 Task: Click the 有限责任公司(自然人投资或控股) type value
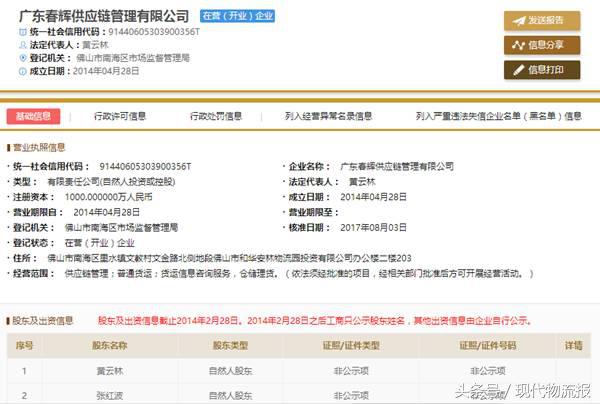tap(111, 182)
